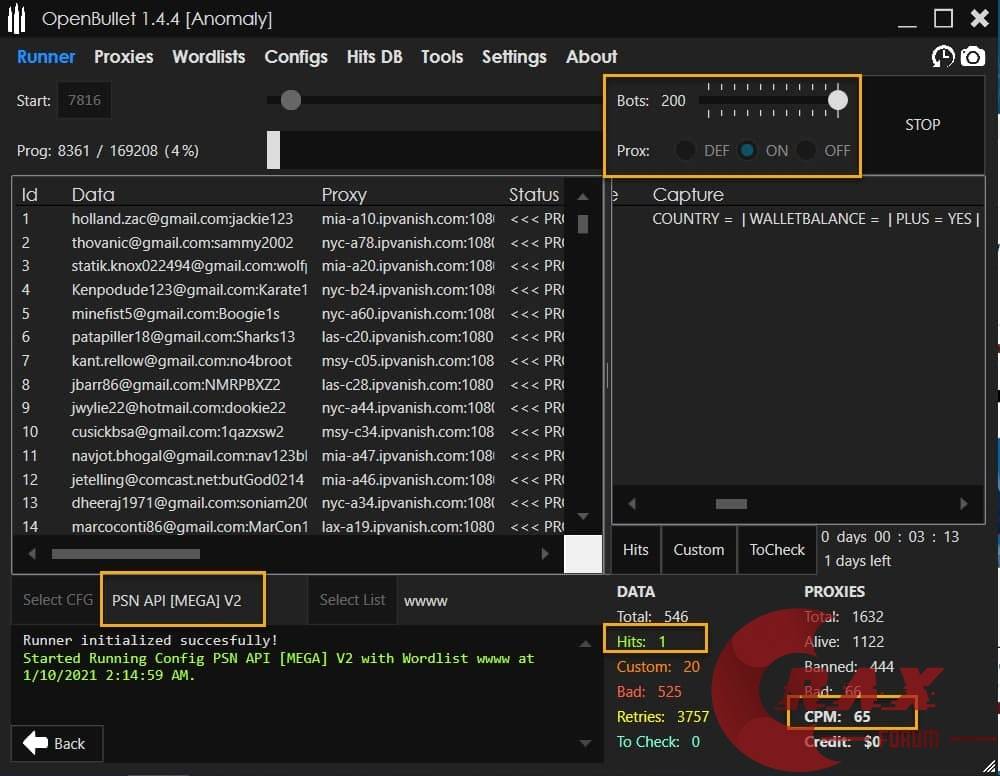Click the right arrow of the data list horizontal scrollbar
This screenshot has height=776, width=1000.
coord(545,553)
